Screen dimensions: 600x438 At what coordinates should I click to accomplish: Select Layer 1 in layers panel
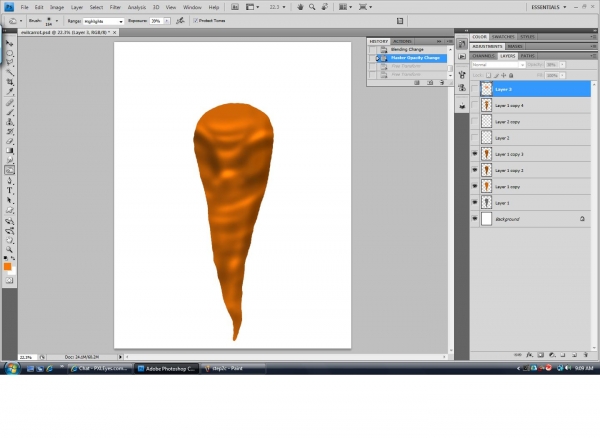tap(530, 203)
